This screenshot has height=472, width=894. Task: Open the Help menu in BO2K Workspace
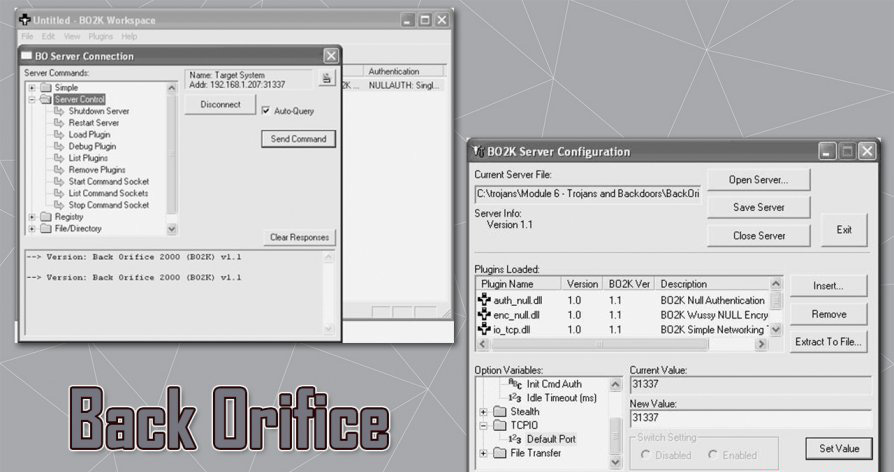pos(129,36)
